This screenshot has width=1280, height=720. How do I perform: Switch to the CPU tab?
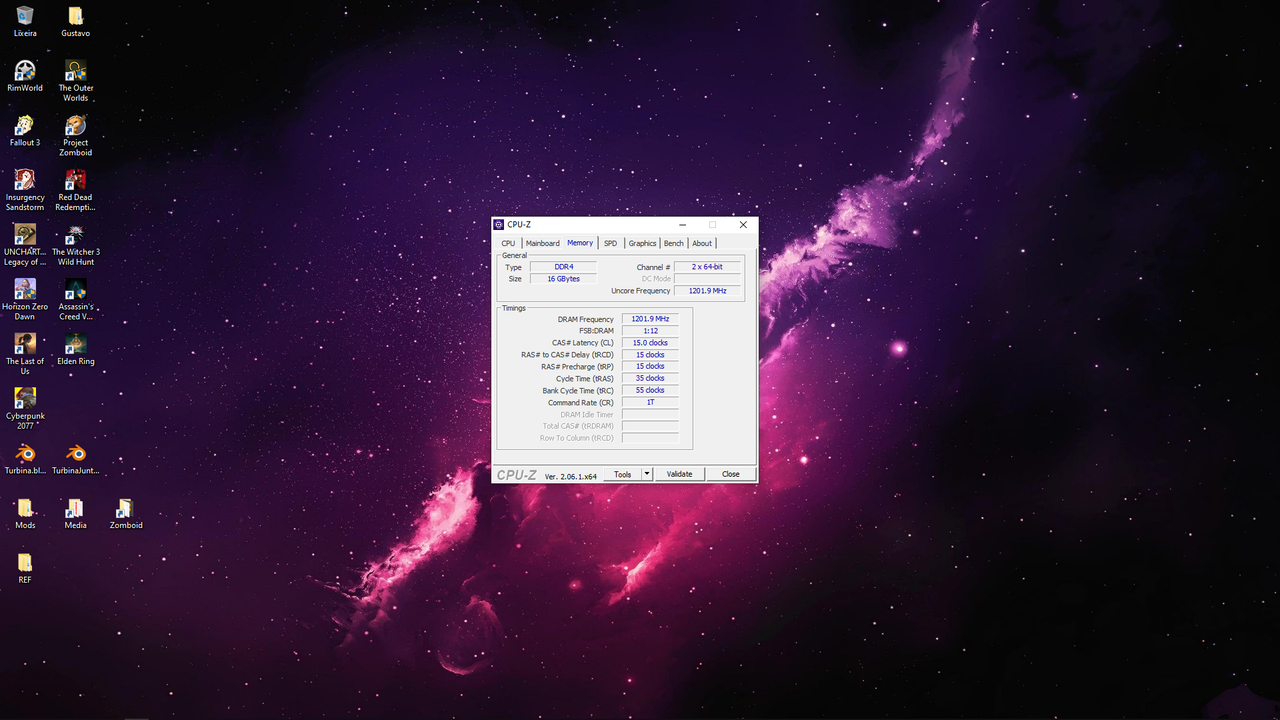tap(508, 242)
